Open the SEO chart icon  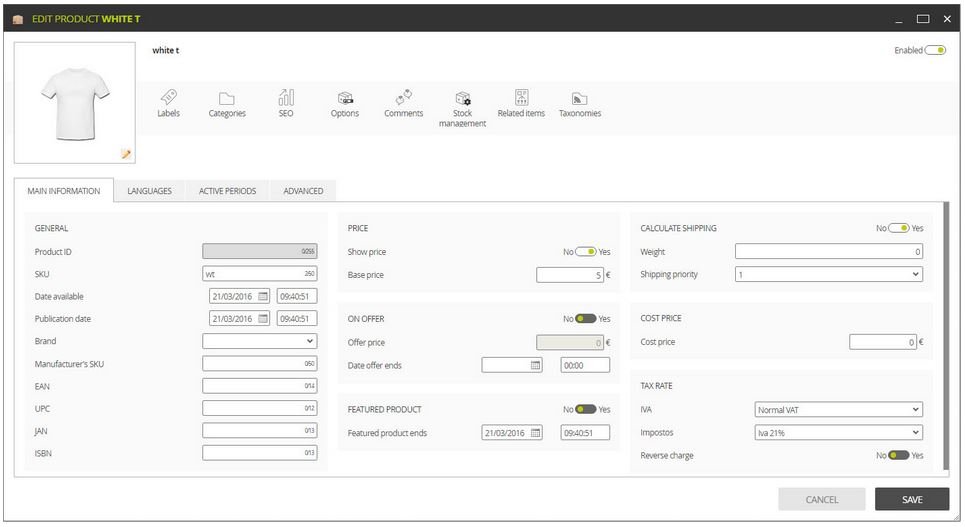[x=286, y=97]
